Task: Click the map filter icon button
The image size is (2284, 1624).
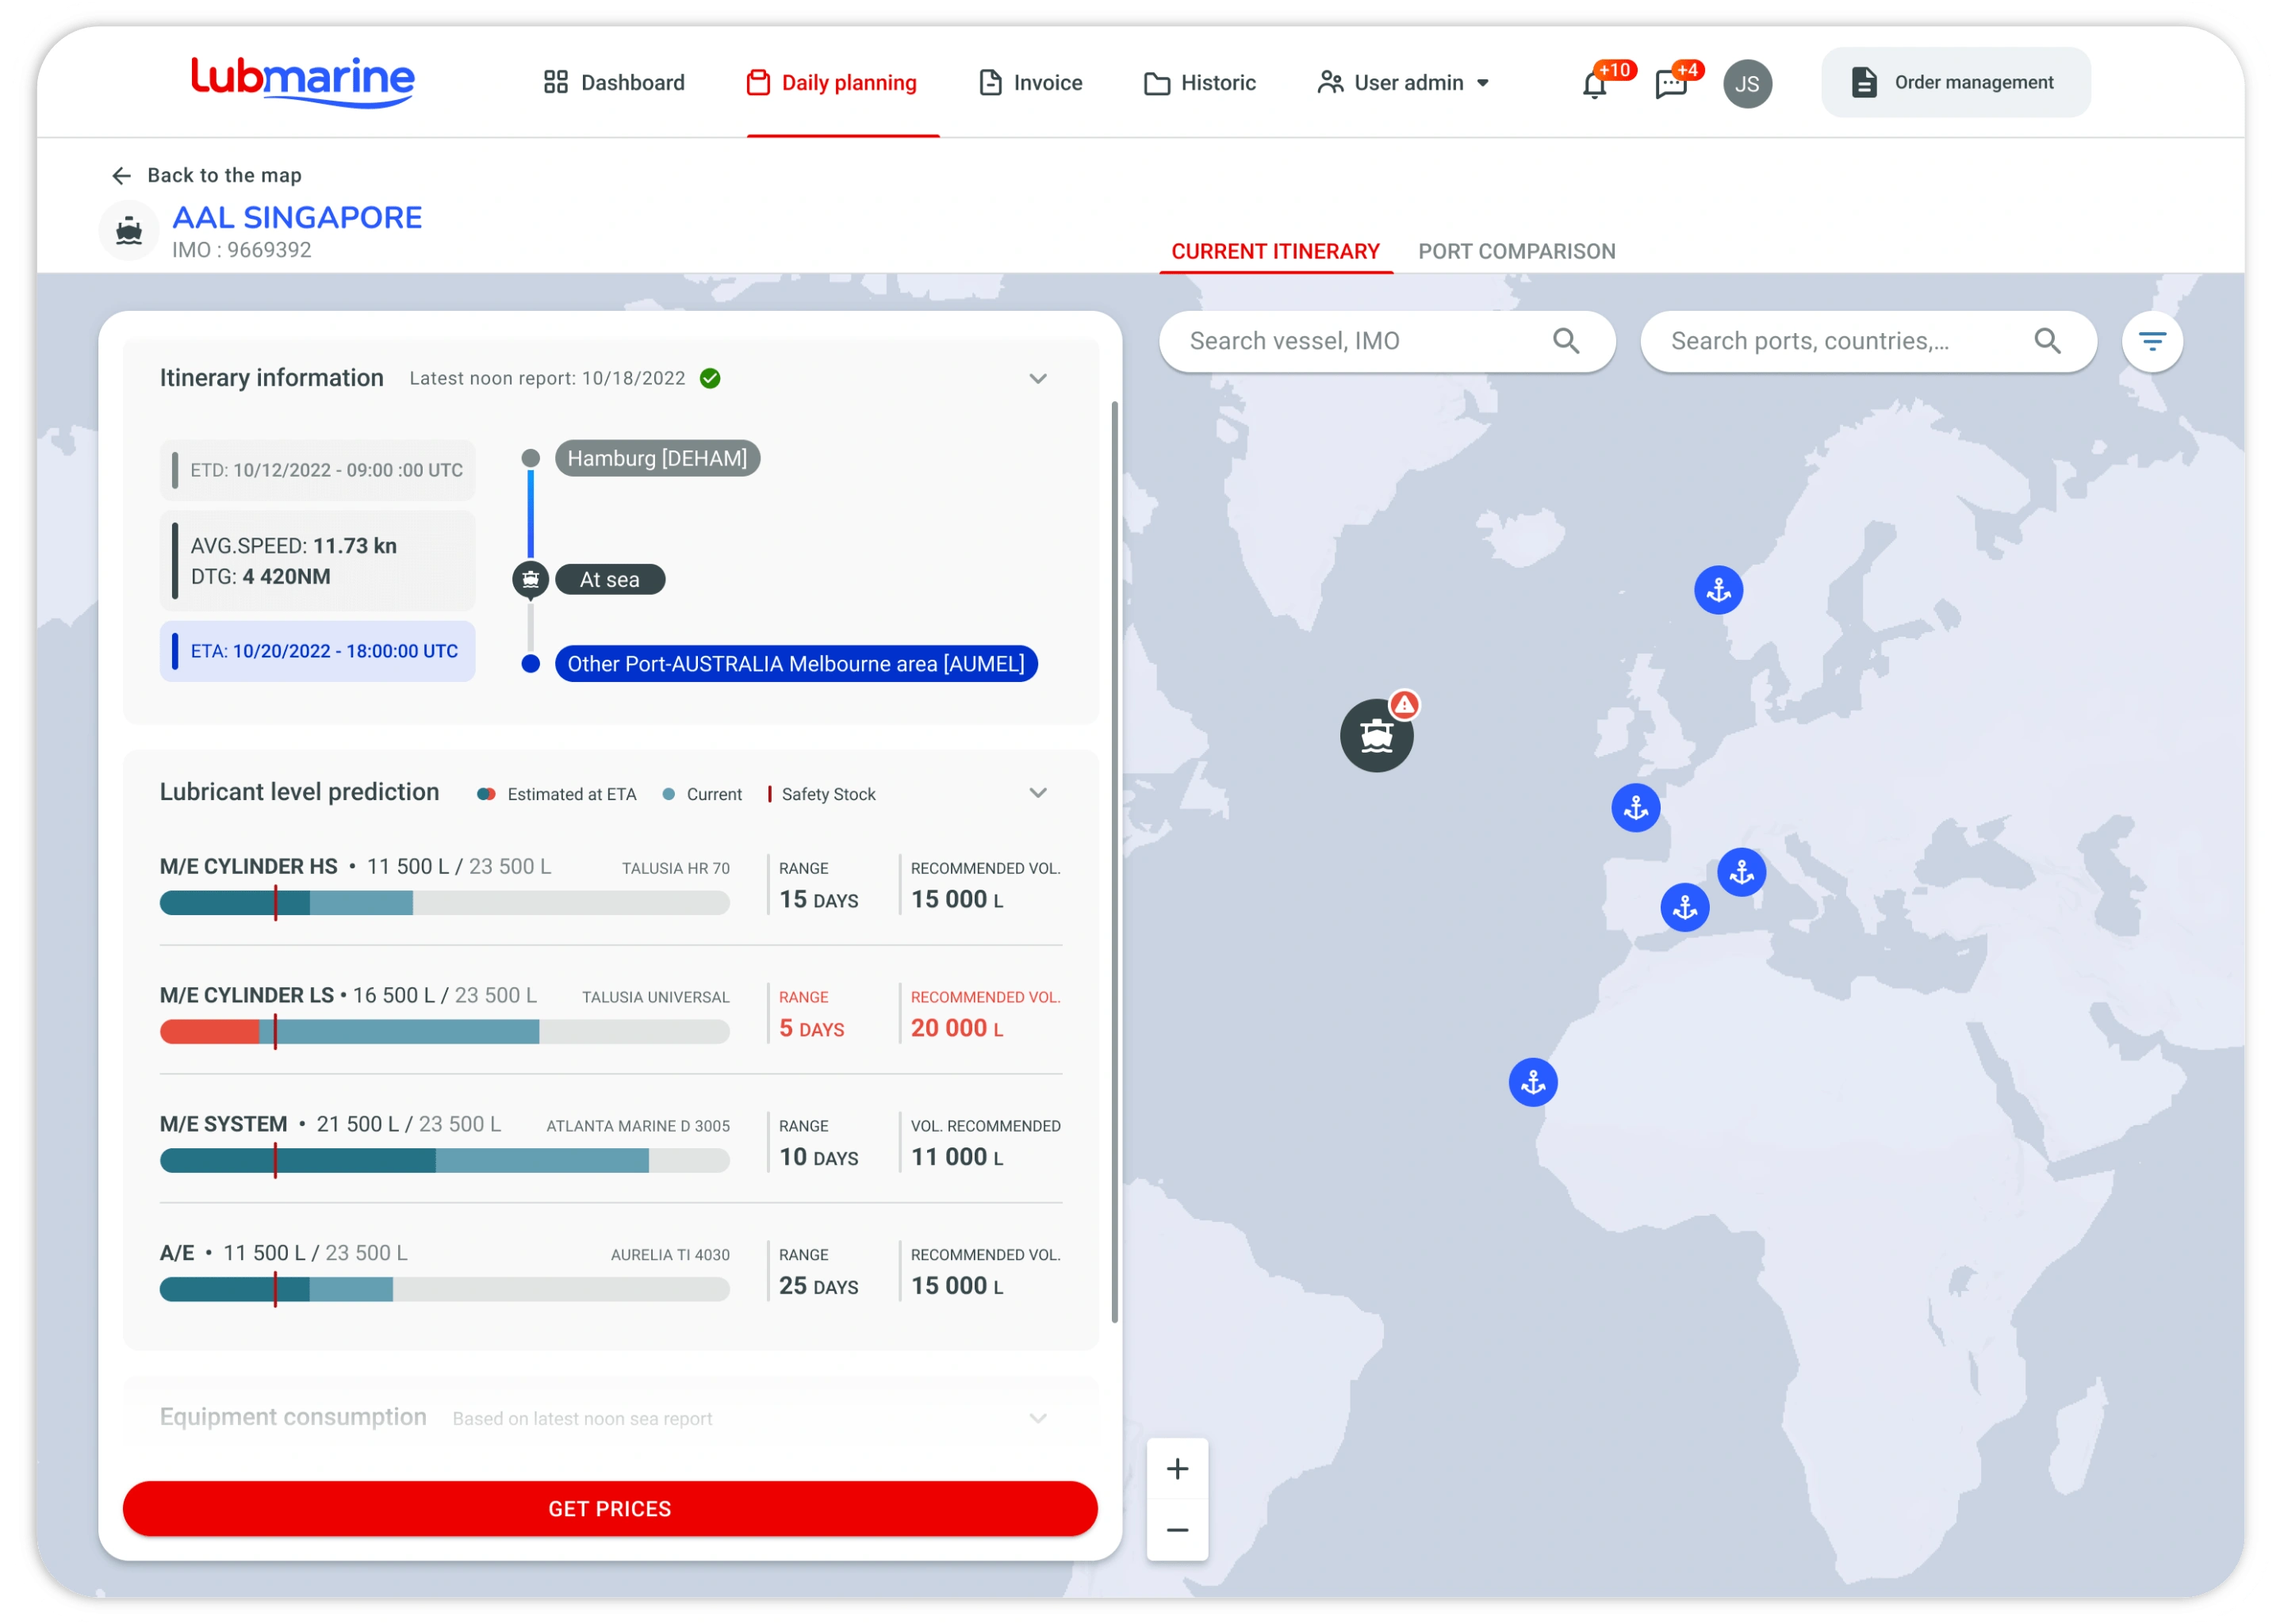Action: pyautogui.click(x=2151, y=342)
